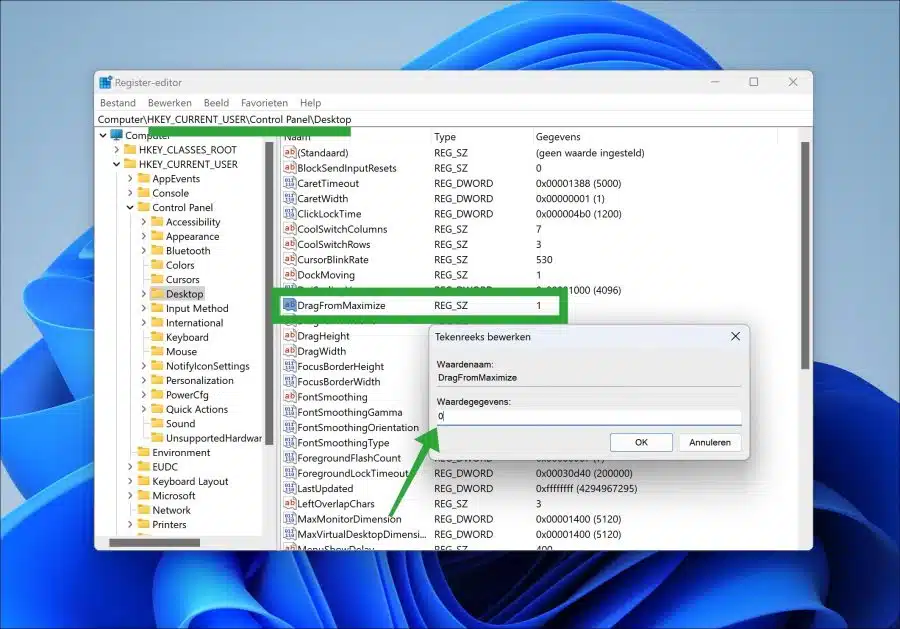900x629 pixels.
Task: Select the UnsupportedHardwar tree key
Action: point(214,438)
